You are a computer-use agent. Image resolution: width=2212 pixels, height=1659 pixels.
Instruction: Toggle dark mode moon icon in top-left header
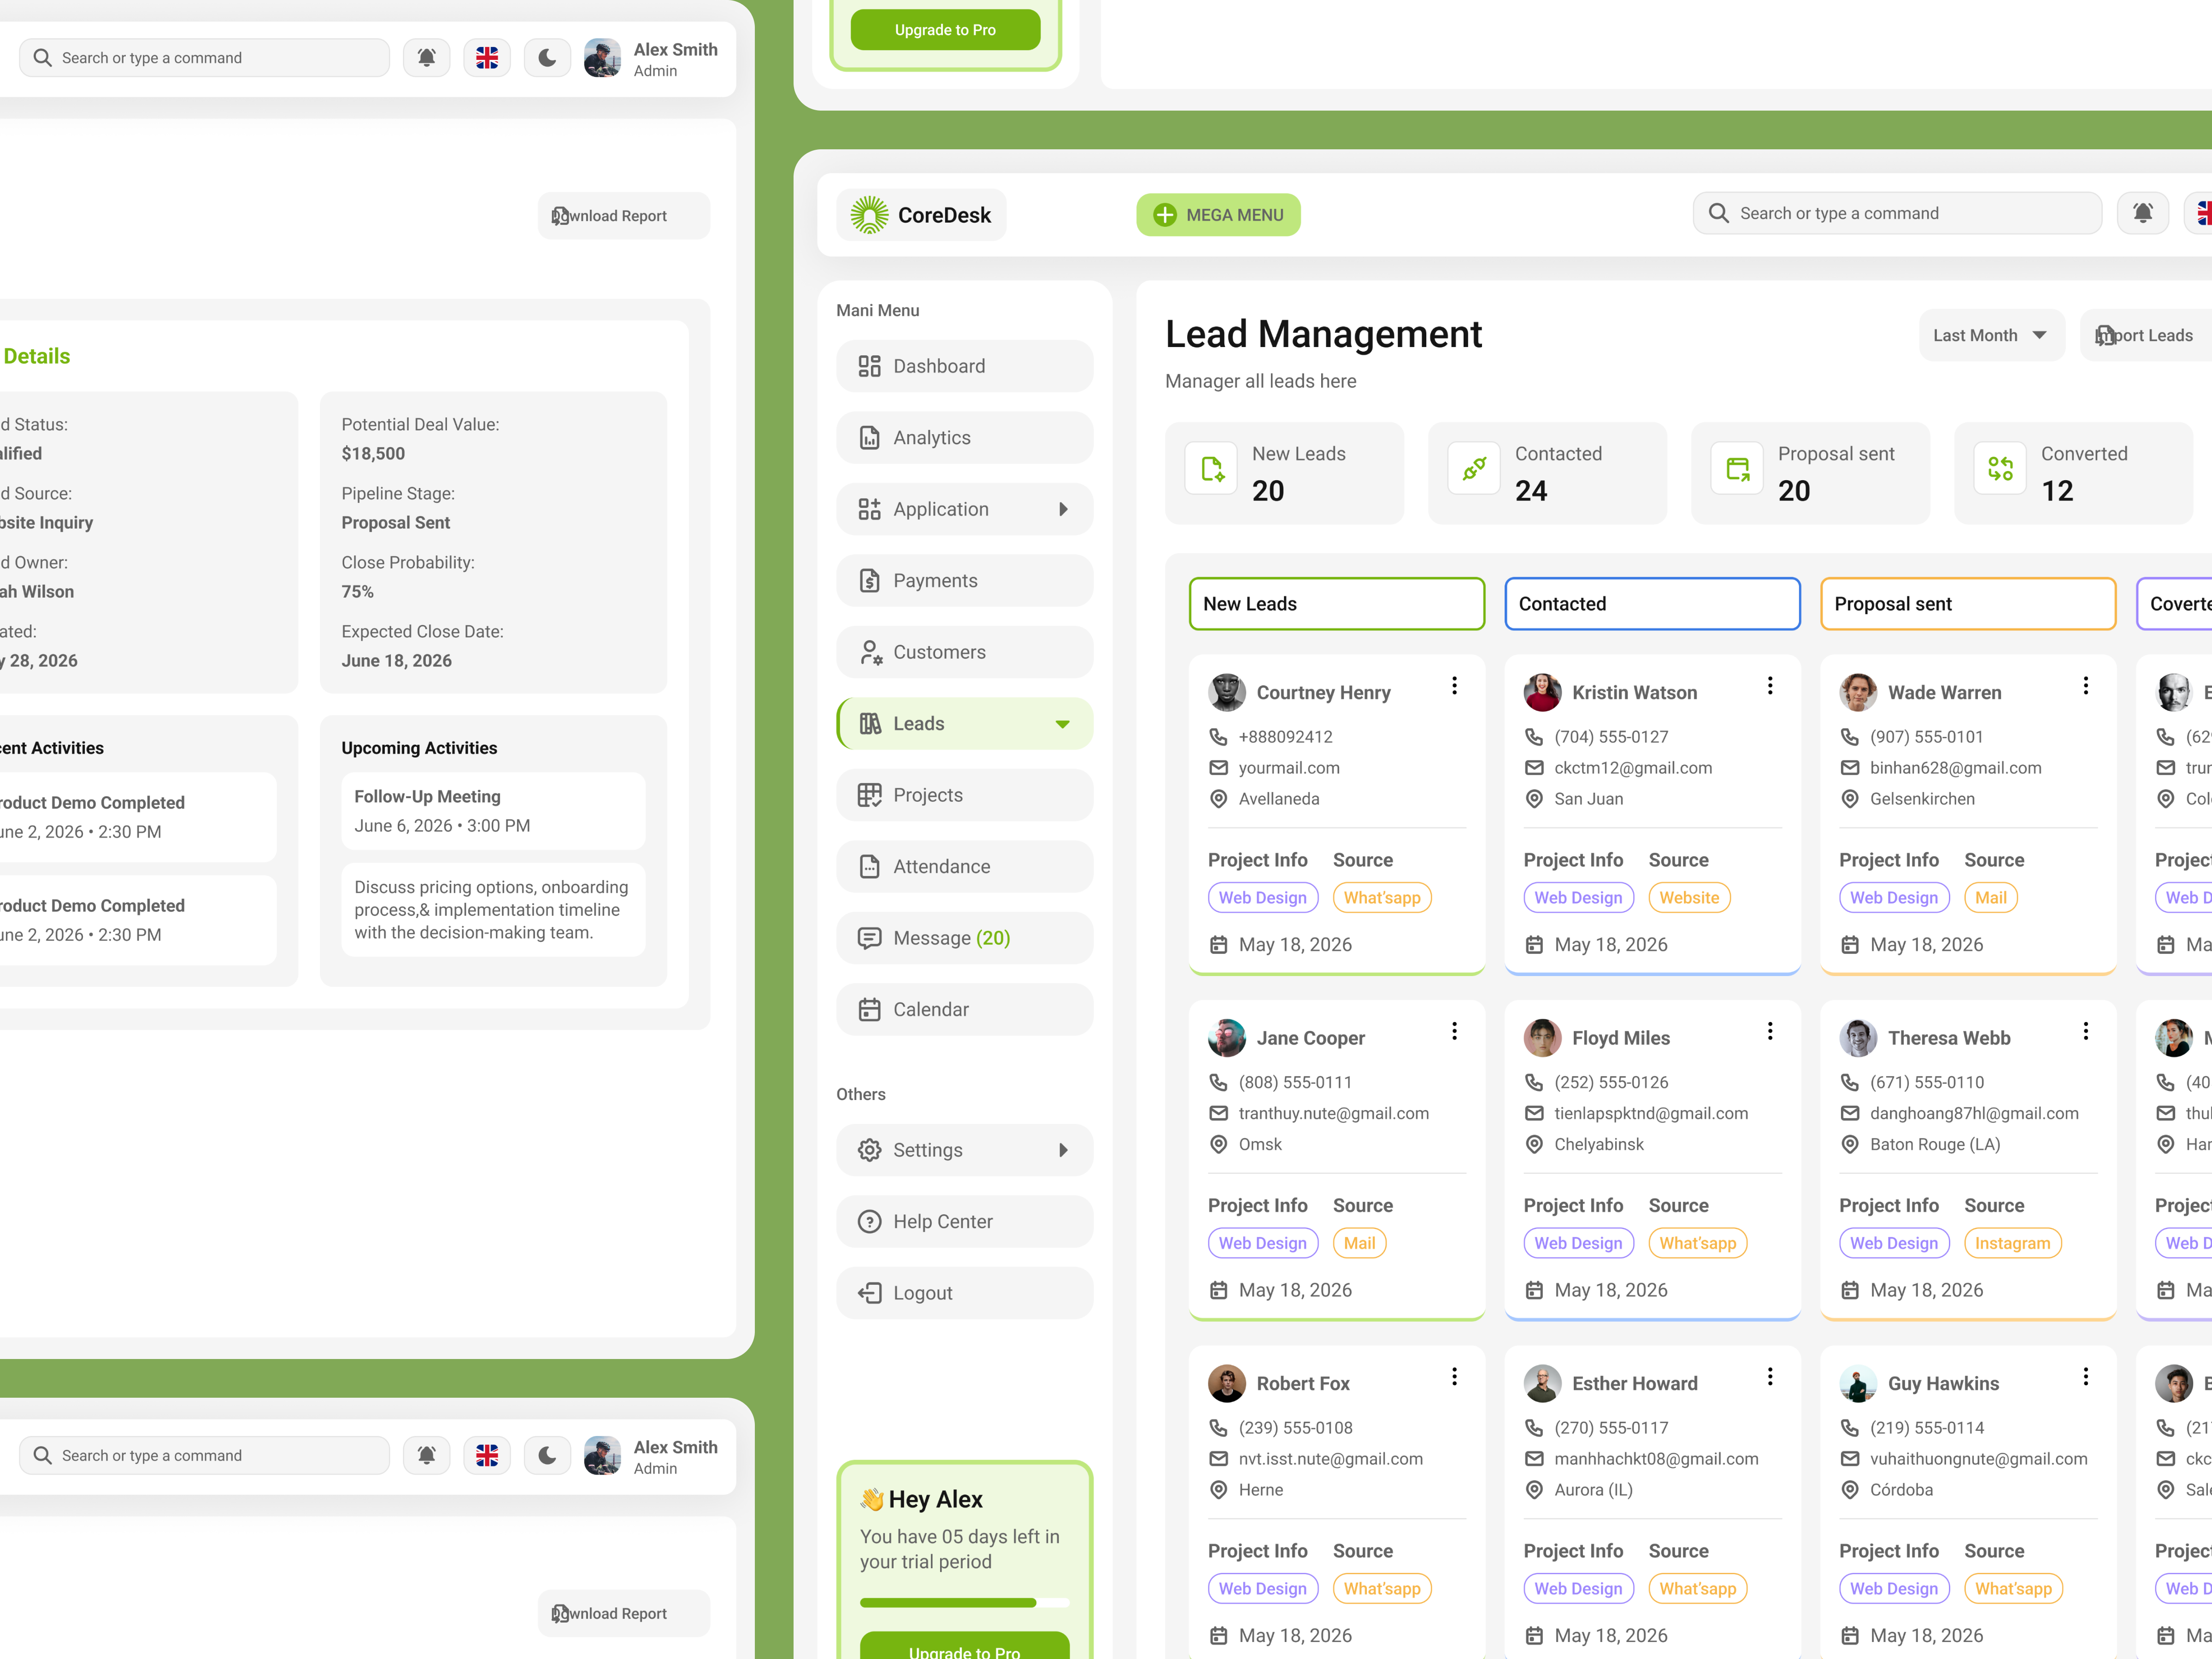coord(547,58)
